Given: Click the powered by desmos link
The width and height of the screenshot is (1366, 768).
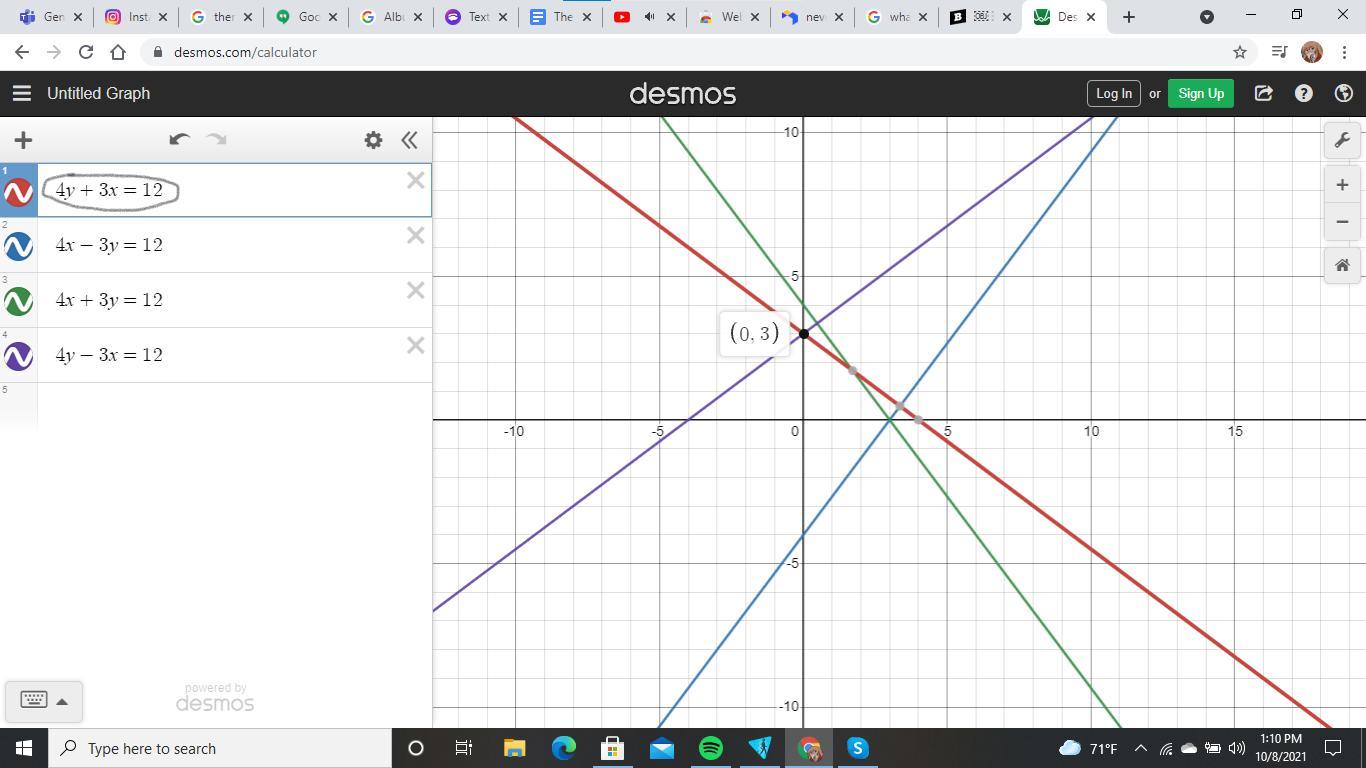Looking at the screenshot, I should tap(215, 697).
